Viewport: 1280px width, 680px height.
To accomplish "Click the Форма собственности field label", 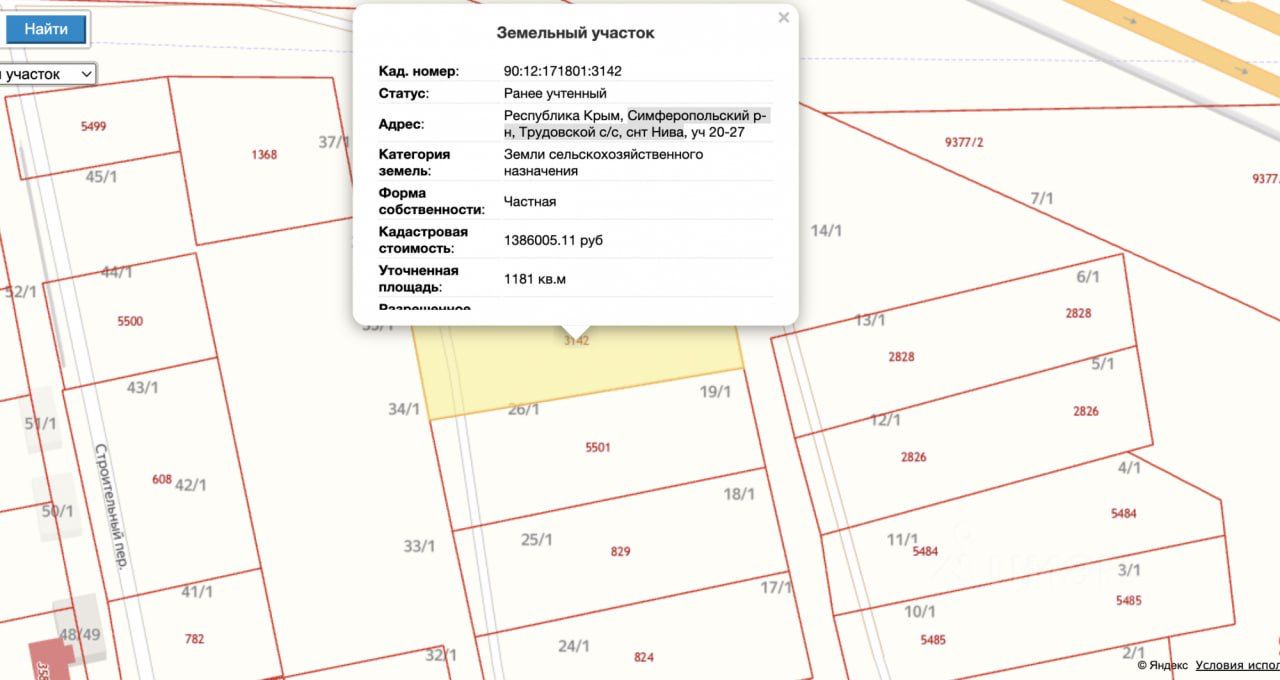I will click(x=431, y=201).
